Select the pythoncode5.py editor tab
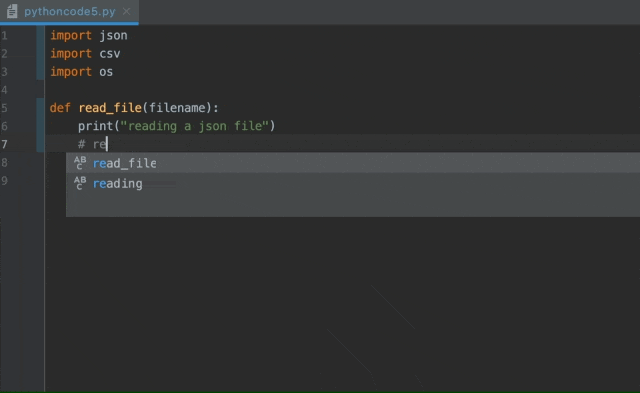Screen dimensions: 640x393 click(x=69, y=11)
